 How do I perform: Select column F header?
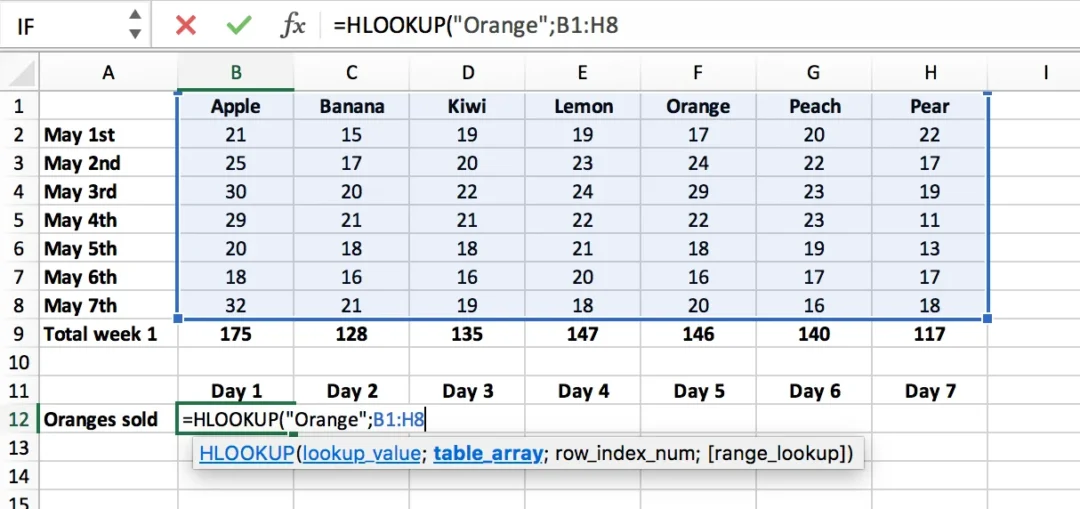point(698,72)
